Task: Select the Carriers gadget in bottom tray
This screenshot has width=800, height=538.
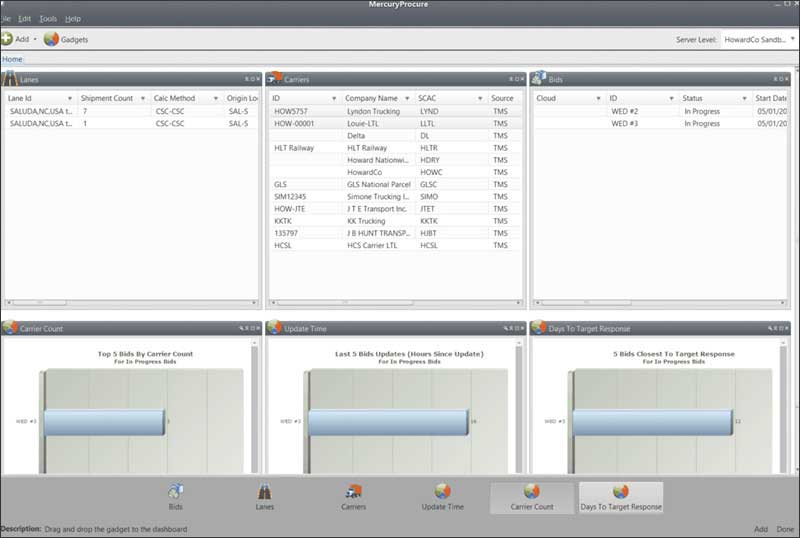Action: (x=354, y=497)
